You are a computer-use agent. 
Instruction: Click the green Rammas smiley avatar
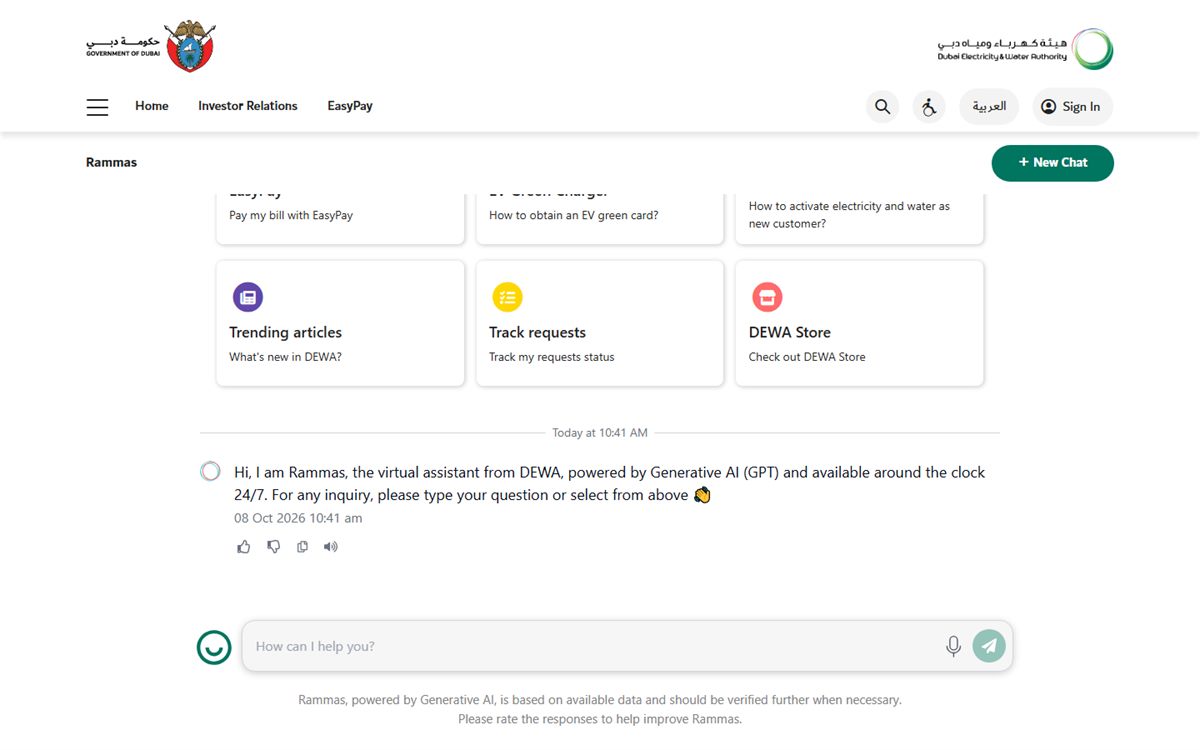(x=214, y=647)
